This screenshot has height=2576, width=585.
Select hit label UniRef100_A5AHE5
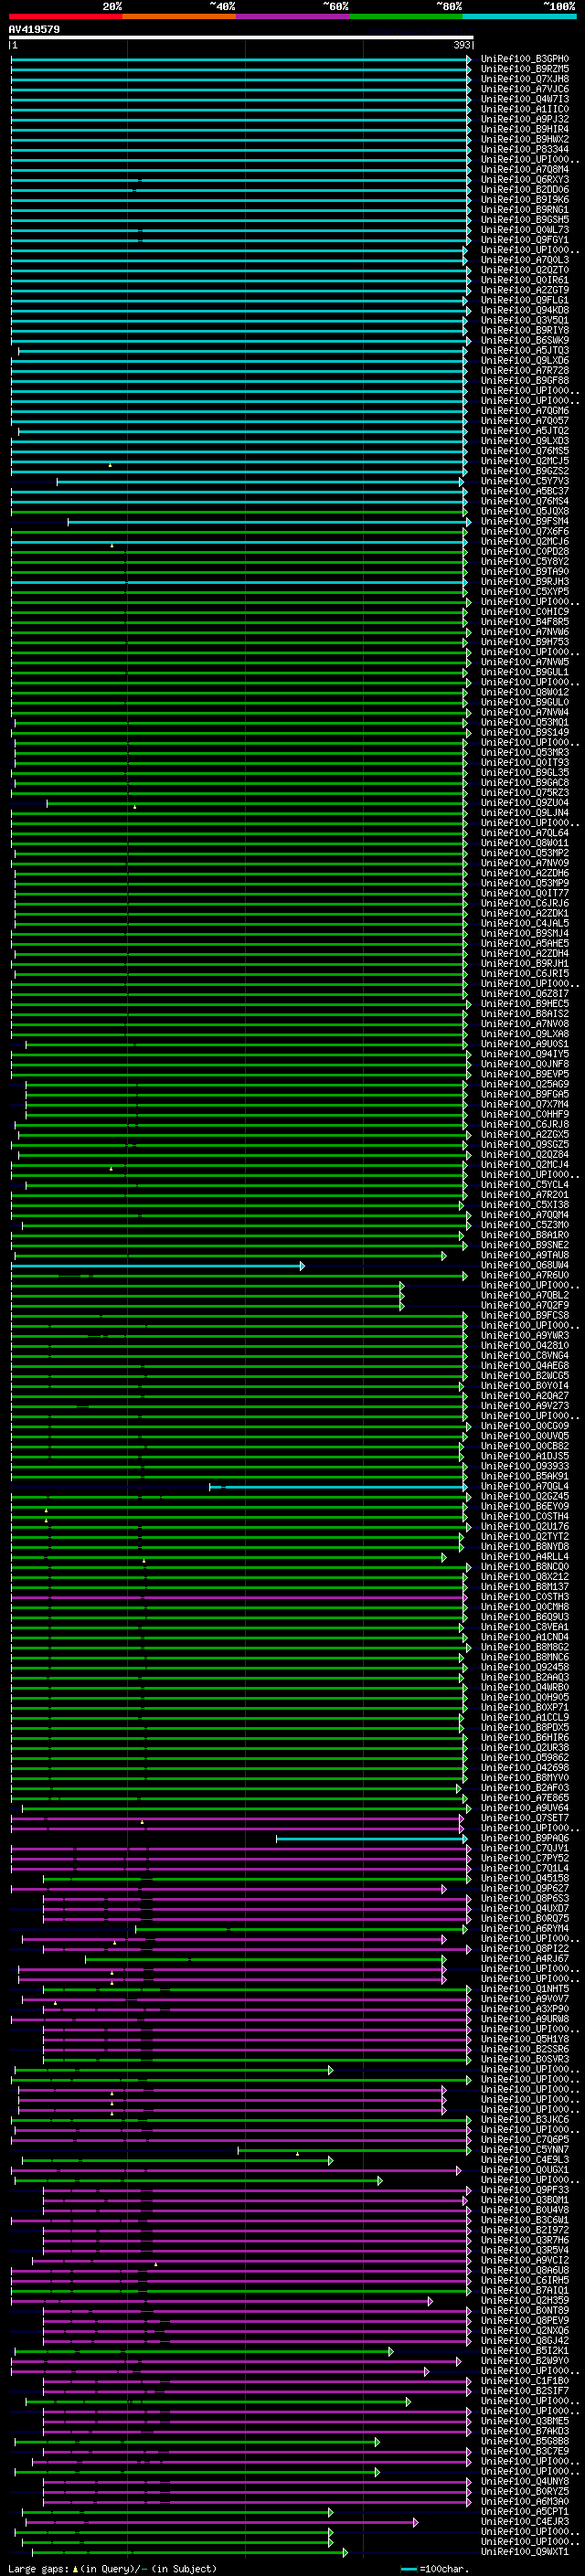(x=525, y=944)
